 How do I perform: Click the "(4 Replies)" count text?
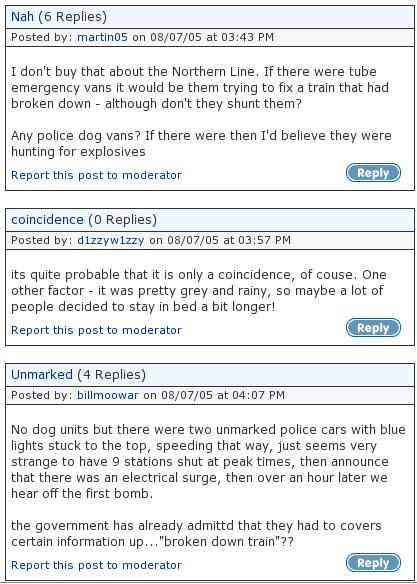tap(112, 375)
